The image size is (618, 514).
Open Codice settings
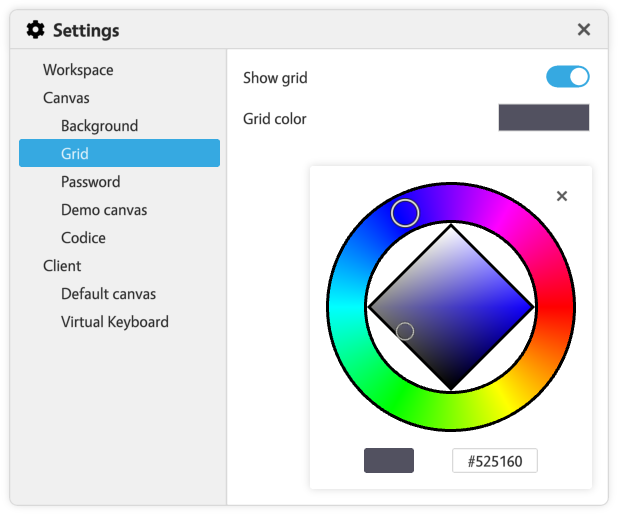click(83, 238)
